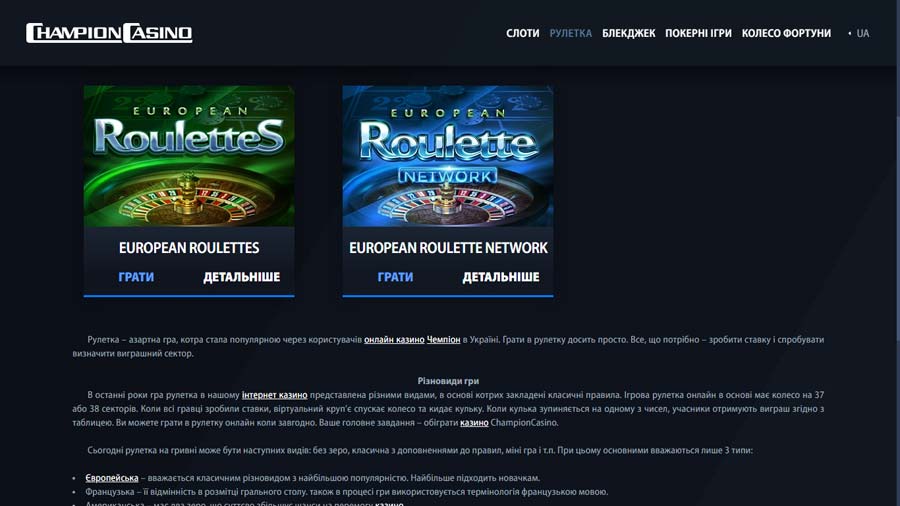Open the КОЛЕСО ФОРТУНИ page
Viewport: 900px width, 506px height.
click(786, 33)
